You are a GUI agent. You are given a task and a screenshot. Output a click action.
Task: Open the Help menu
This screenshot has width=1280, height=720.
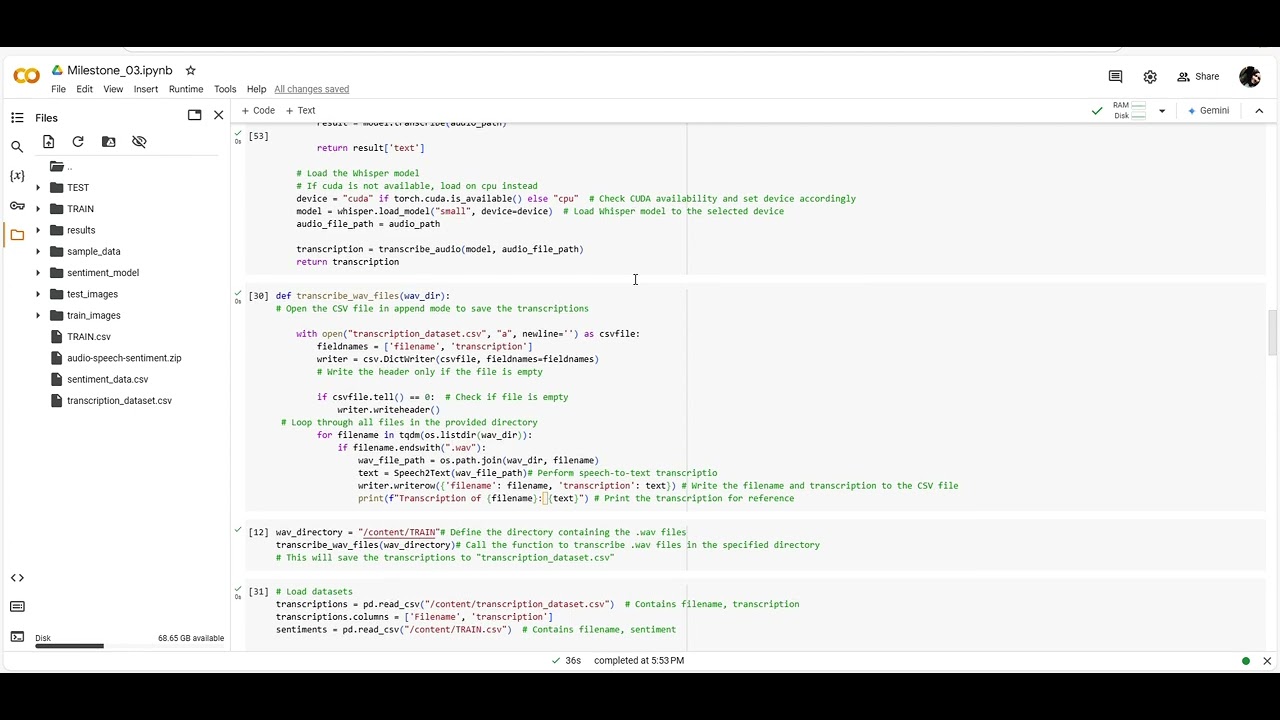[256, 89]
